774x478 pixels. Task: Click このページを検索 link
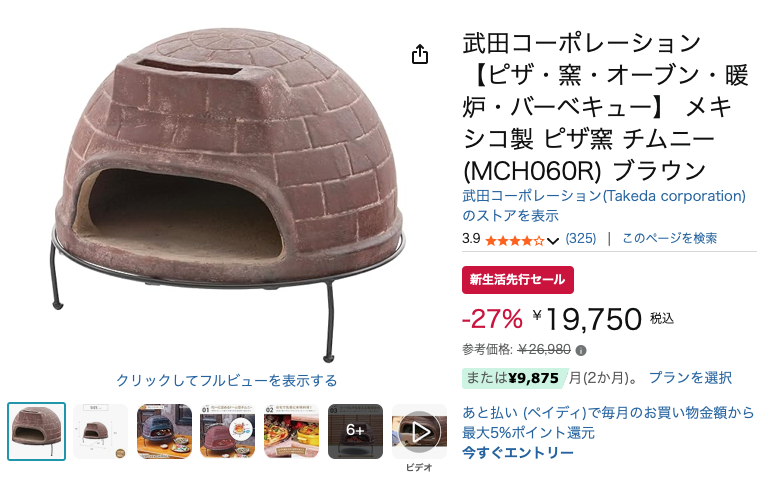click(x=669, y=239)
